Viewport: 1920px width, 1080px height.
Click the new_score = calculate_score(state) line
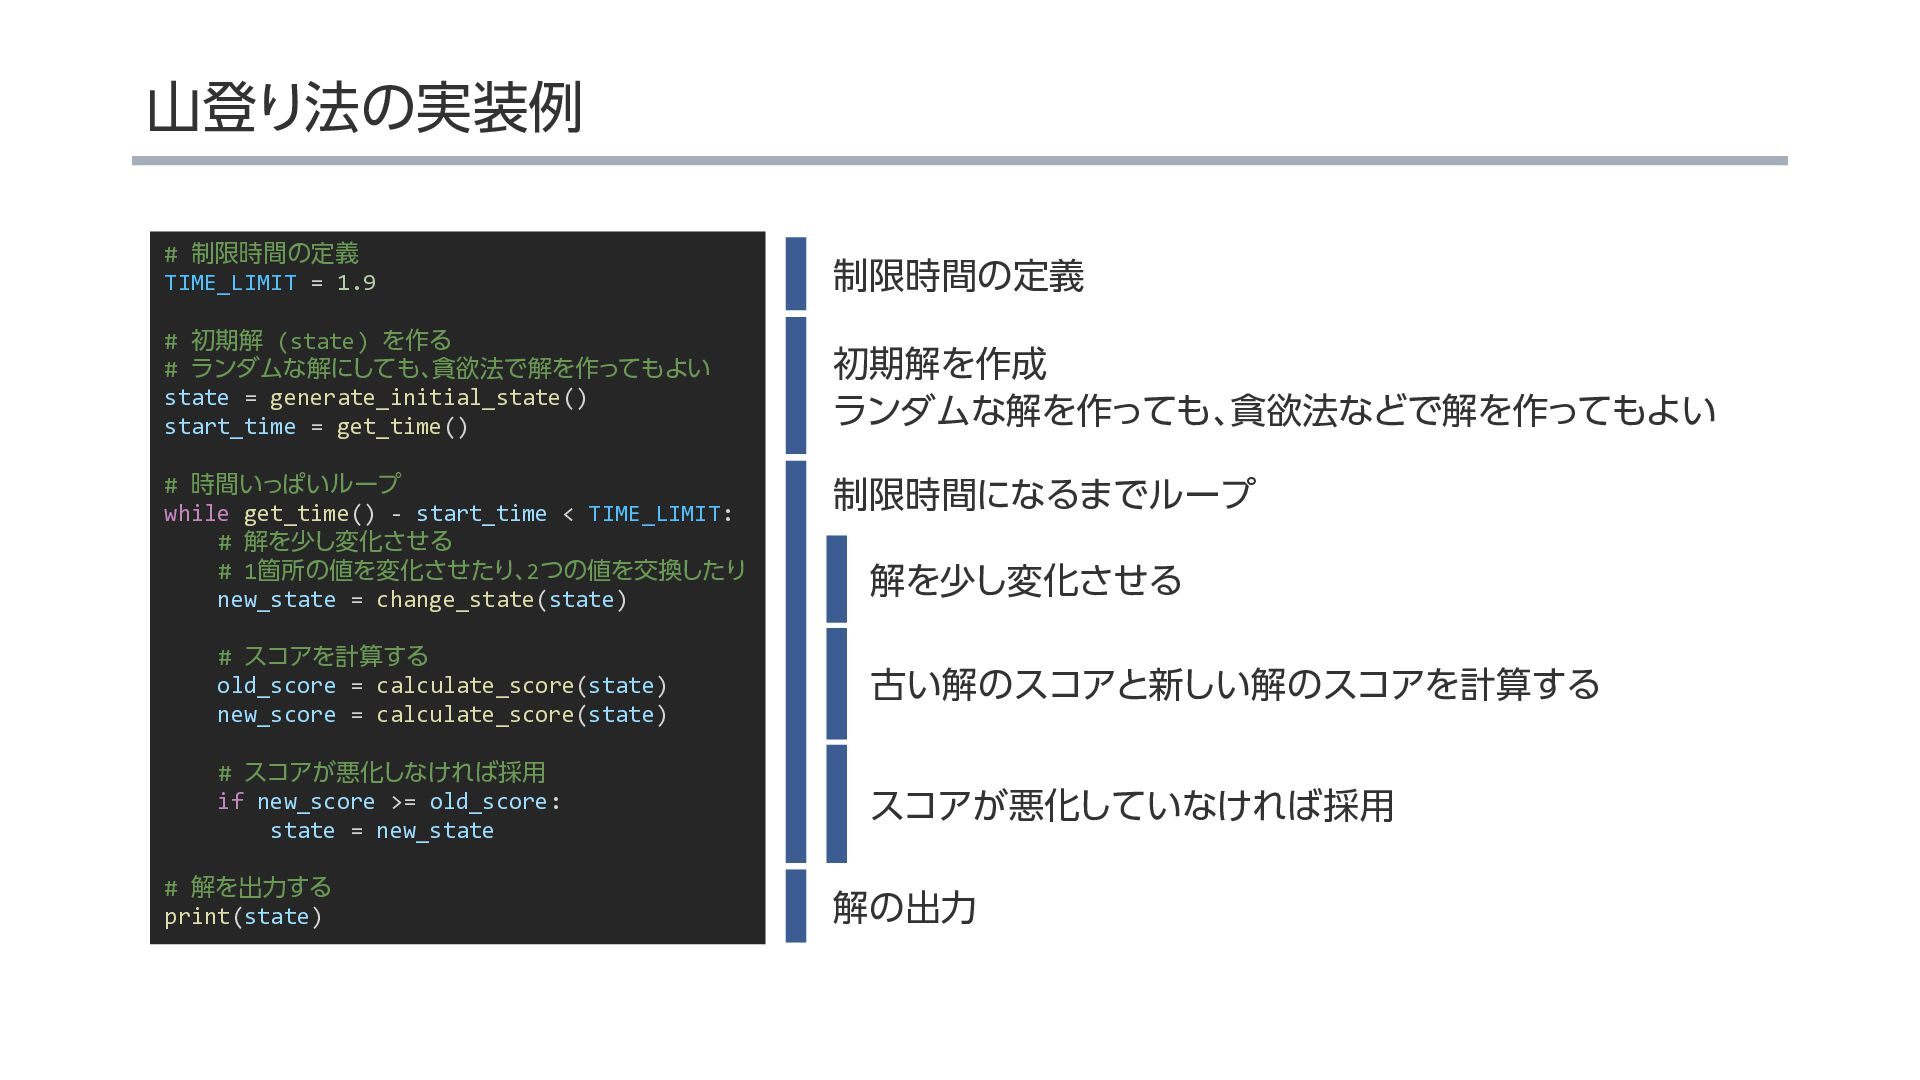[441, 715]
